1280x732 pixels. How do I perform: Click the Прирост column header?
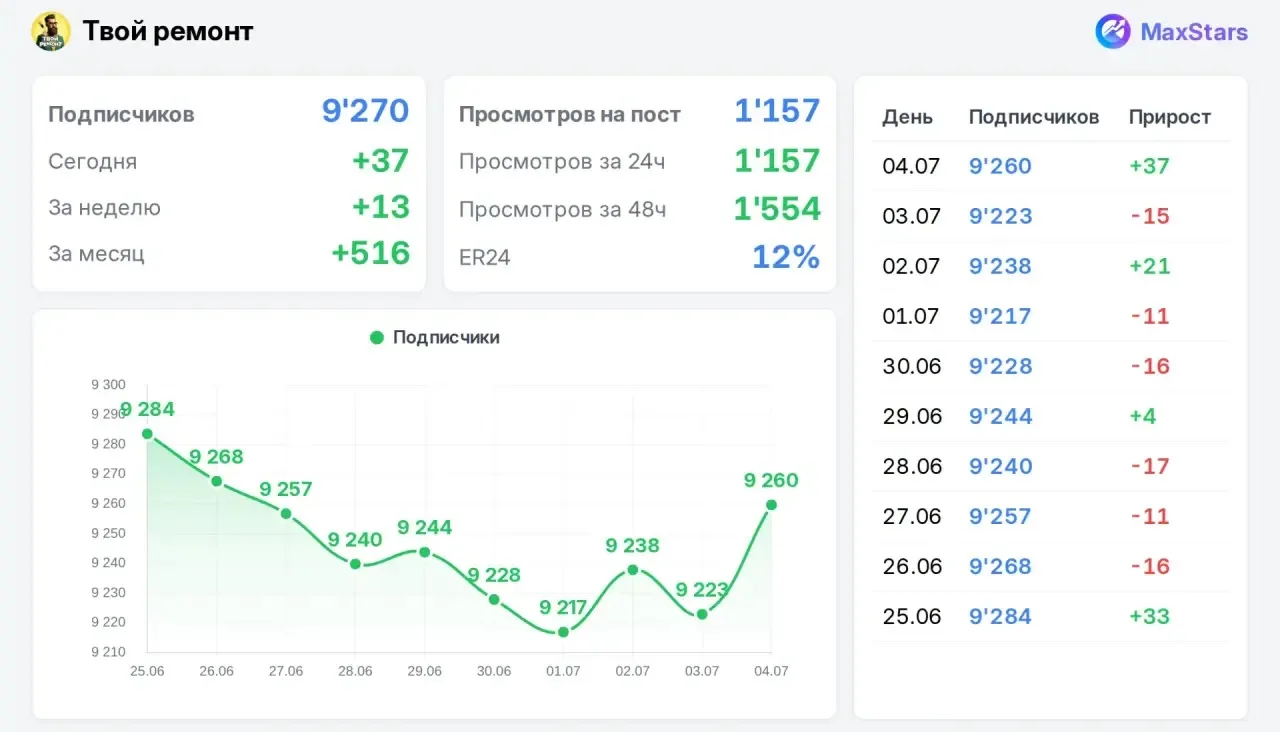(1170, 117)
